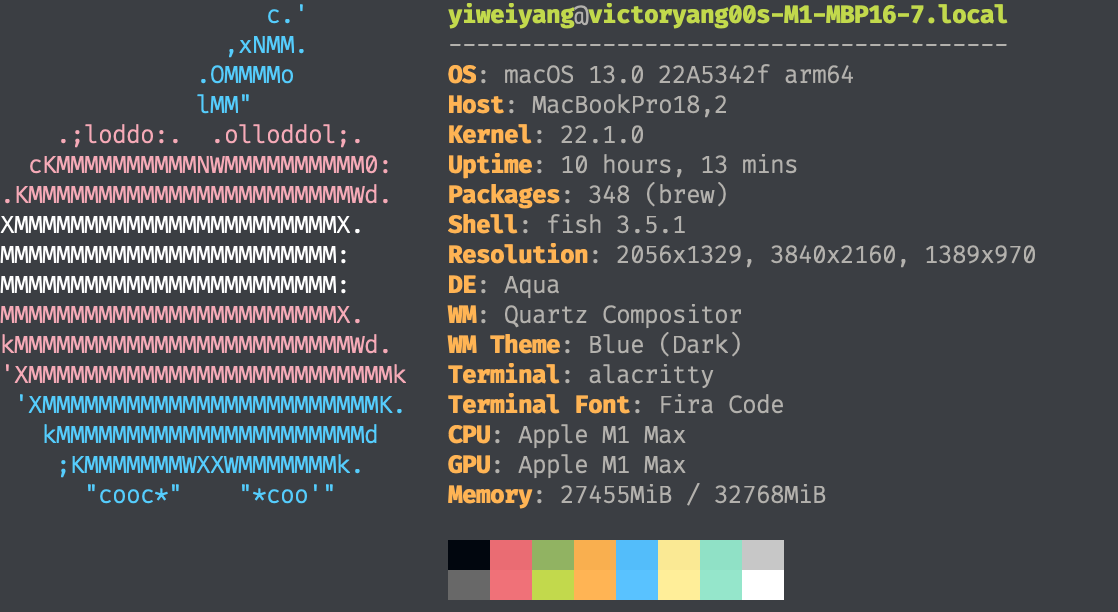Click the top-row pale yellow swatch

tap(679, 555)
